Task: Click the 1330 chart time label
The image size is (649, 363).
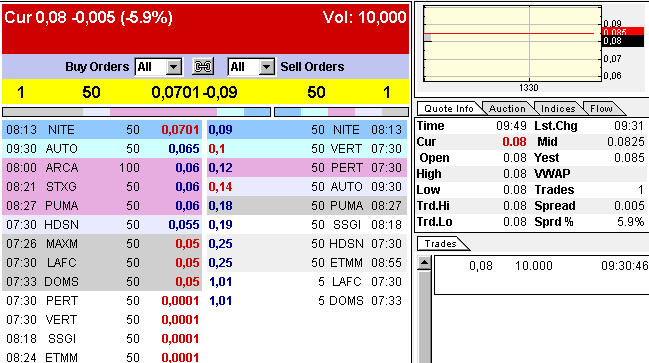Action: tap(529, 88)
